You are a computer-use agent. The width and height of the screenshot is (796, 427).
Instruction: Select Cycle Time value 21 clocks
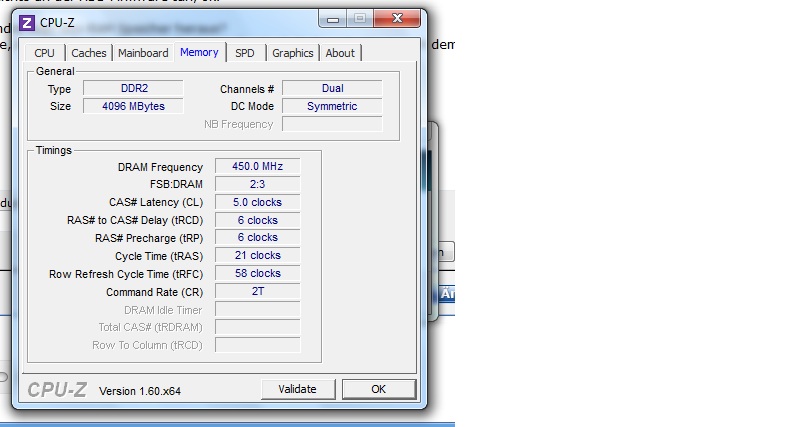(x=257, y=255)
